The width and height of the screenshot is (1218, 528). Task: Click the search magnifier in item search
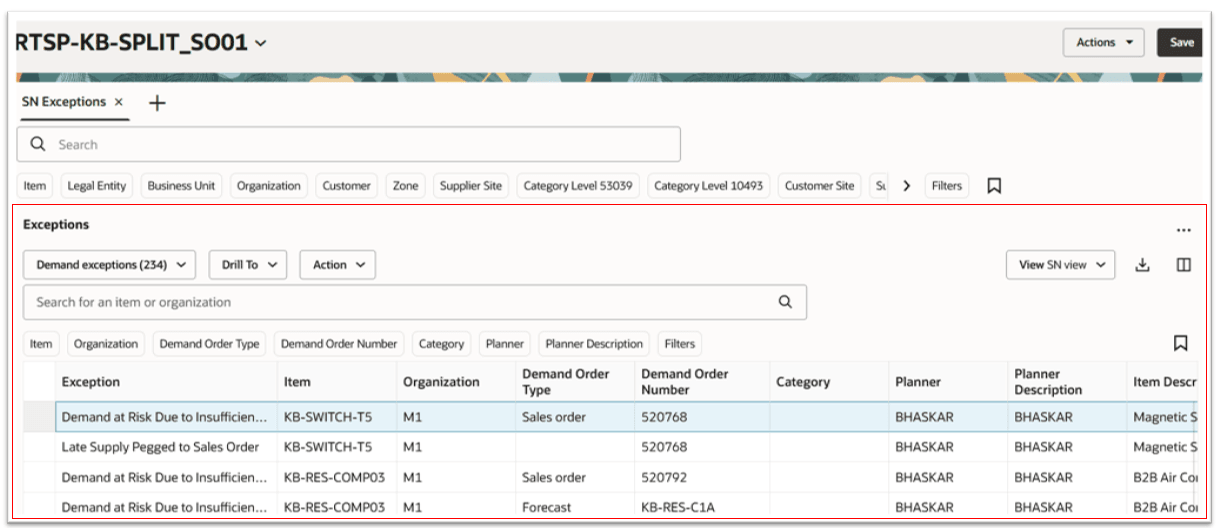pos(785,302)
